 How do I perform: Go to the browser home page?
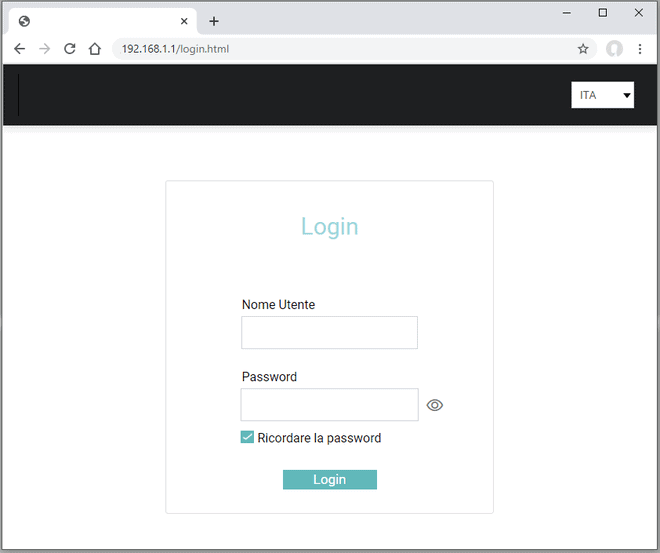pos(94,48)
